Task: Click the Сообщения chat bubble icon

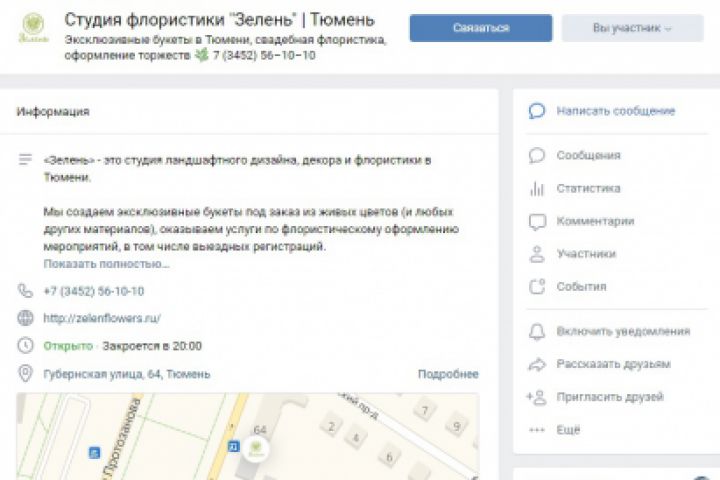Action: 537,155
